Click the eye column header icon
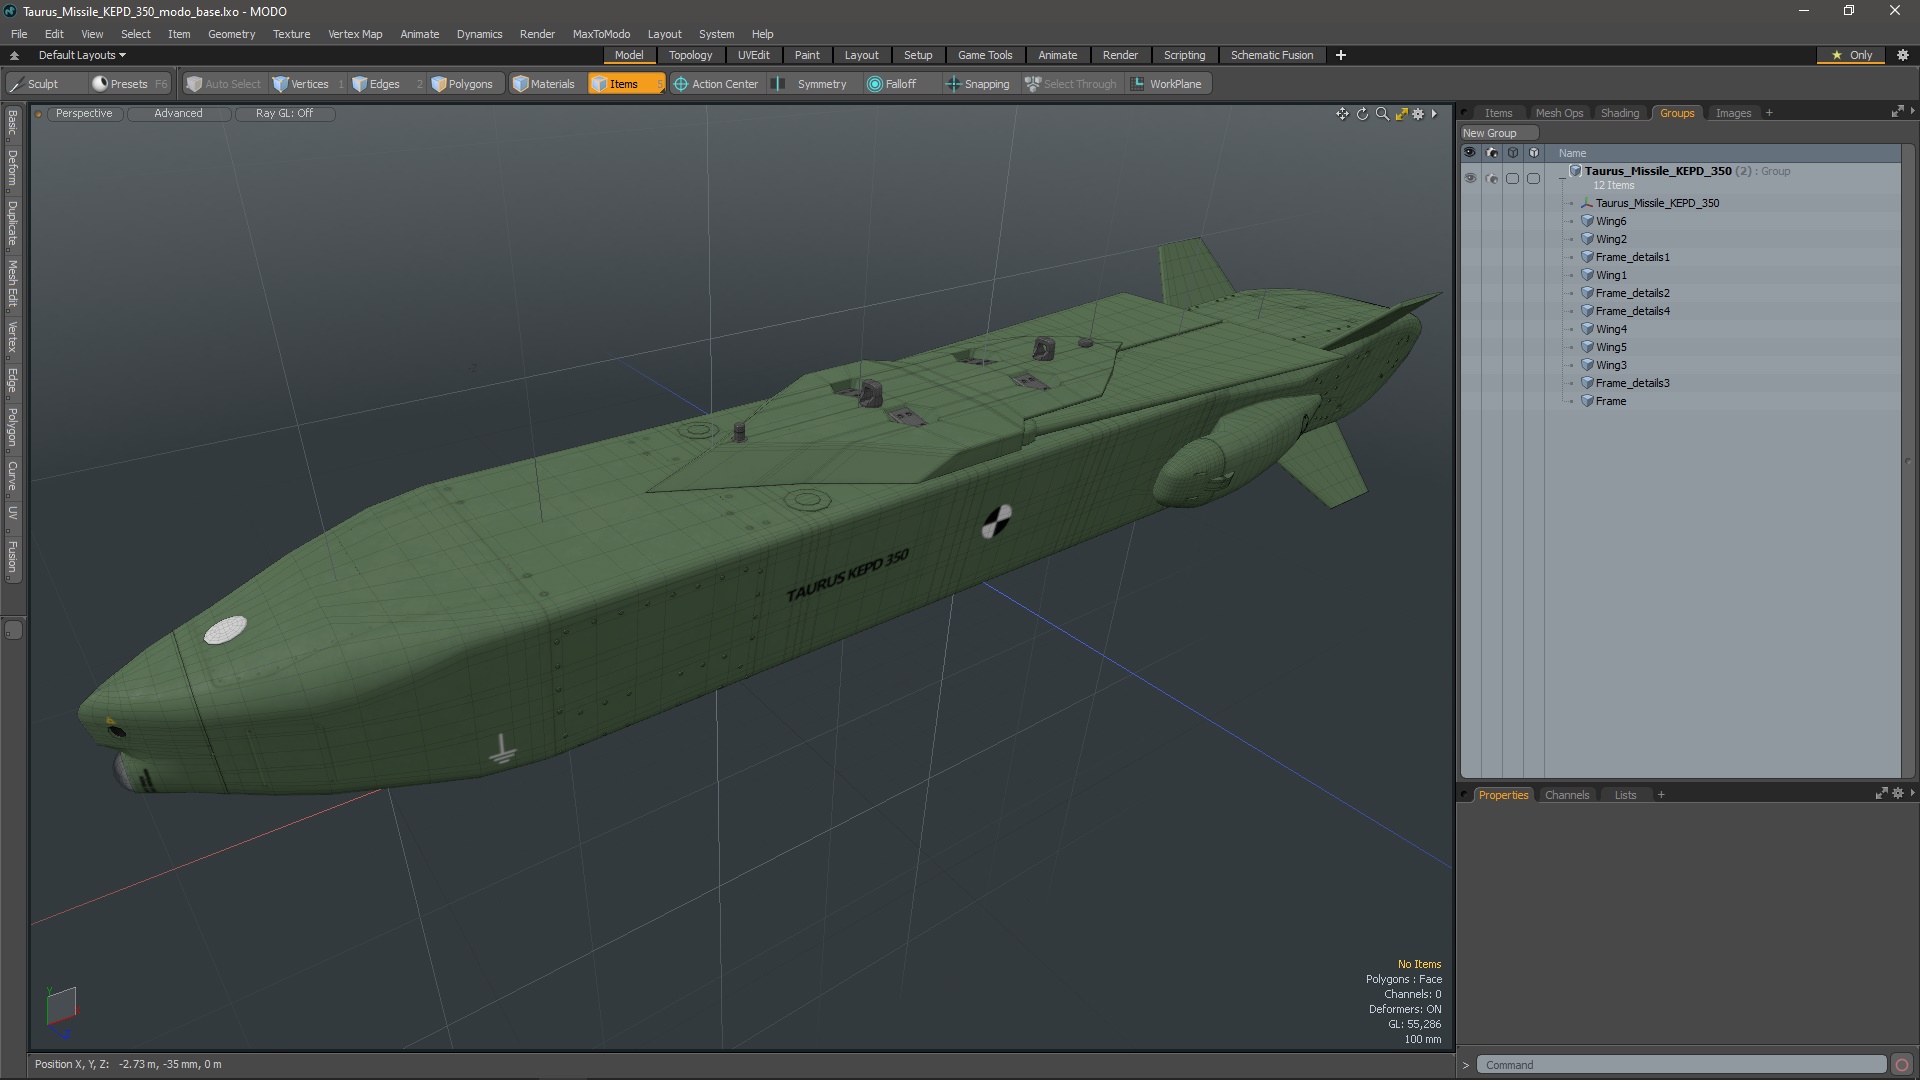This screenshot has width=1920, height=1080. tap(1470, 153)
